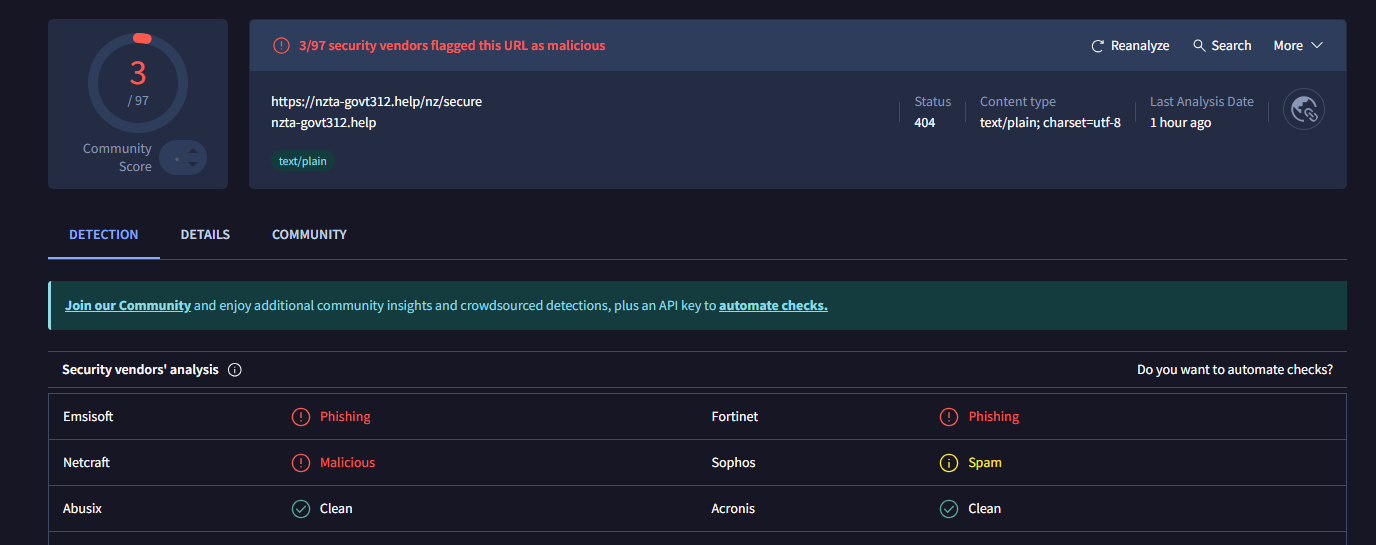Click the Abusix Clean checkmark icon

coord(301,509)
